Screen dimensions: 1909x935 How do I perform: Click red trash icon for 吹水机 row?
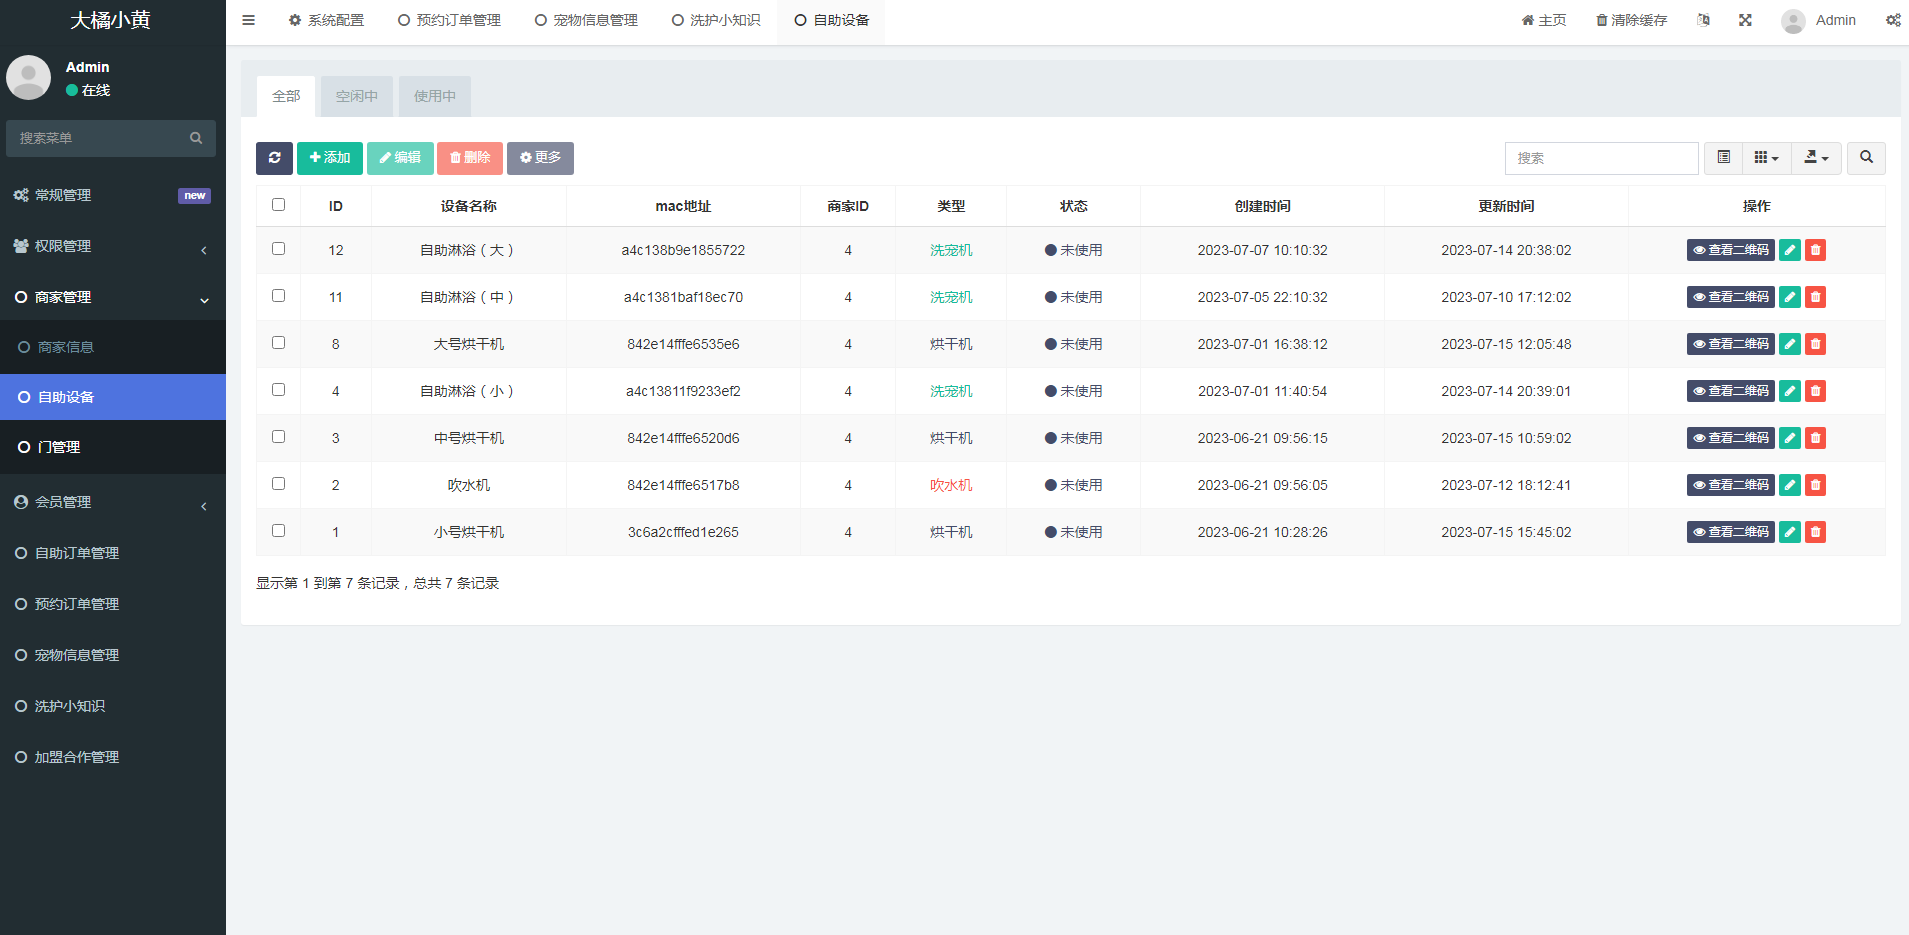click(1816, 485)
